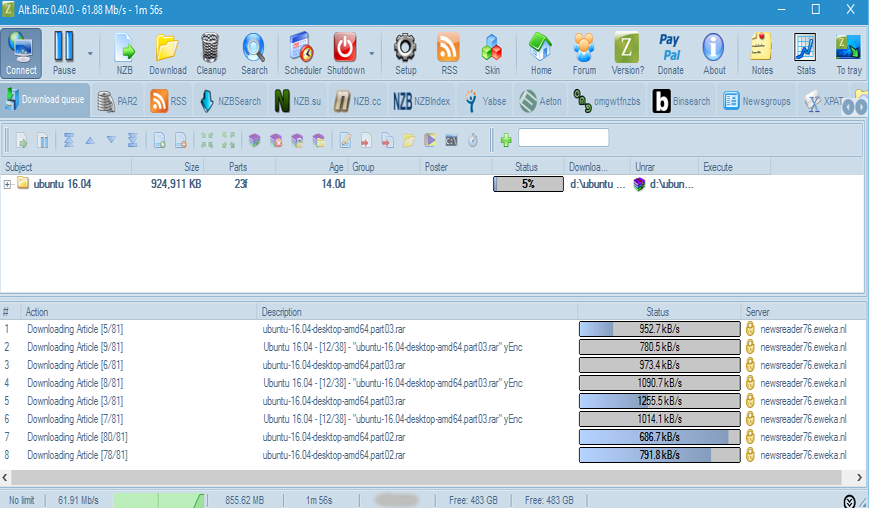The width and height of the screenshot is (869, 508).
Task: Open the Yabse tab
Action: pos(485,101)
